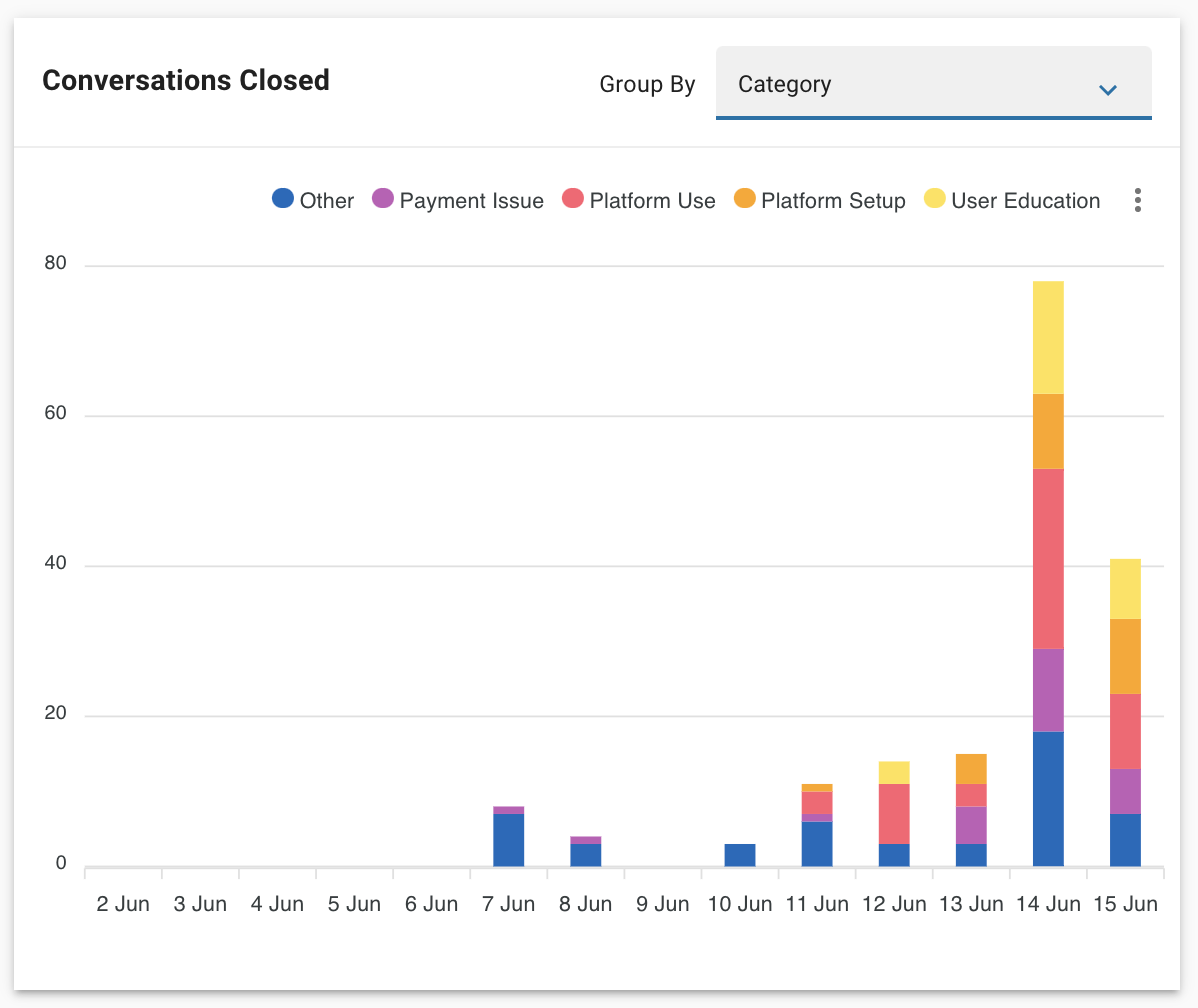Screen dimensions: 1198x1008
Task: Click the purple Payment Issue legend dot
Action: pos(383,200)
